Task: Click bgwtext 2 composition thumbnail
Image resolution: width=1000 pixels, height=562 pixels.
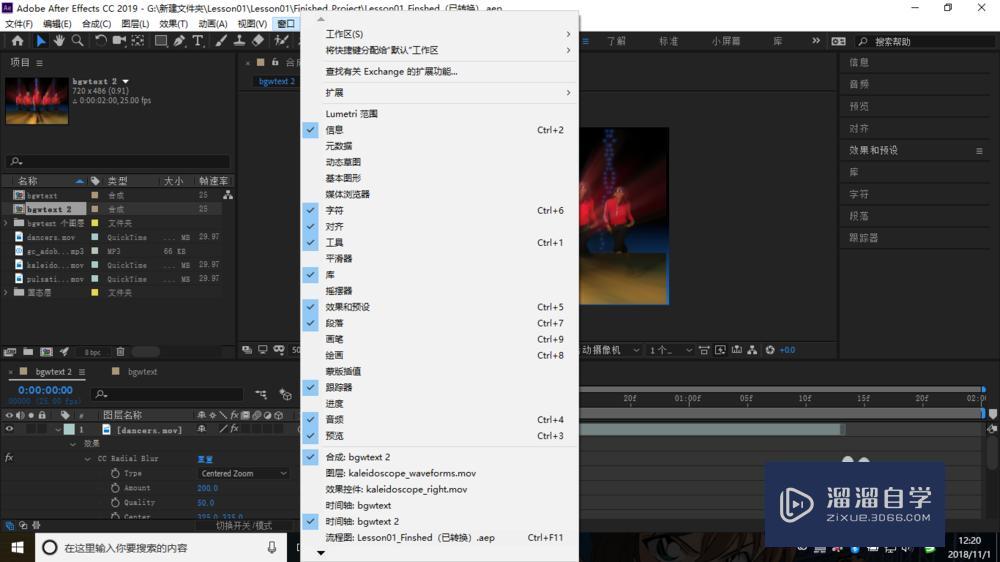Action: [x=37, y=101]
